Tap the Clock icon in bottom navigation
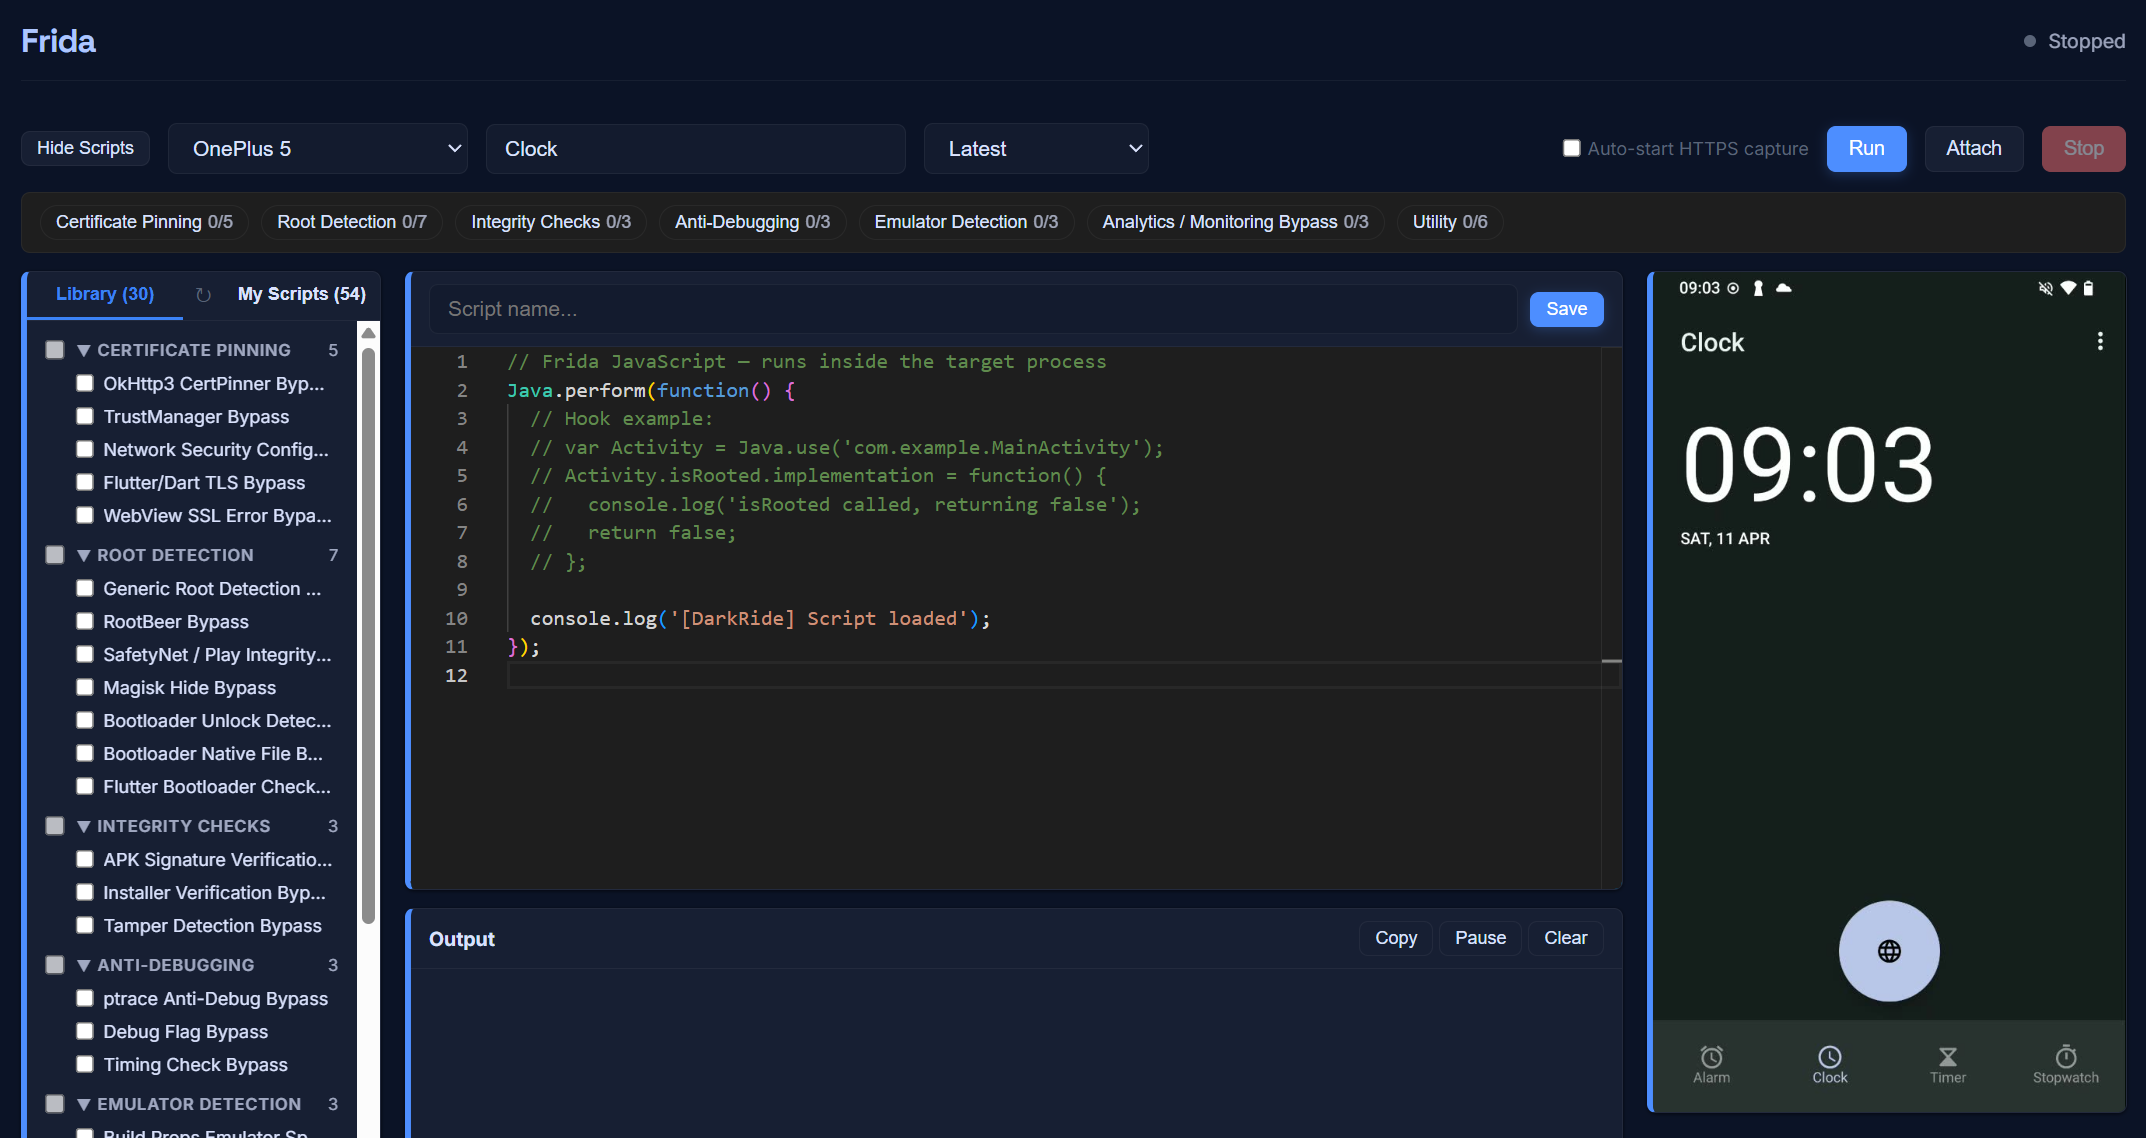Viewport: 2146px width, 1138px height. coord(1829,1058)
